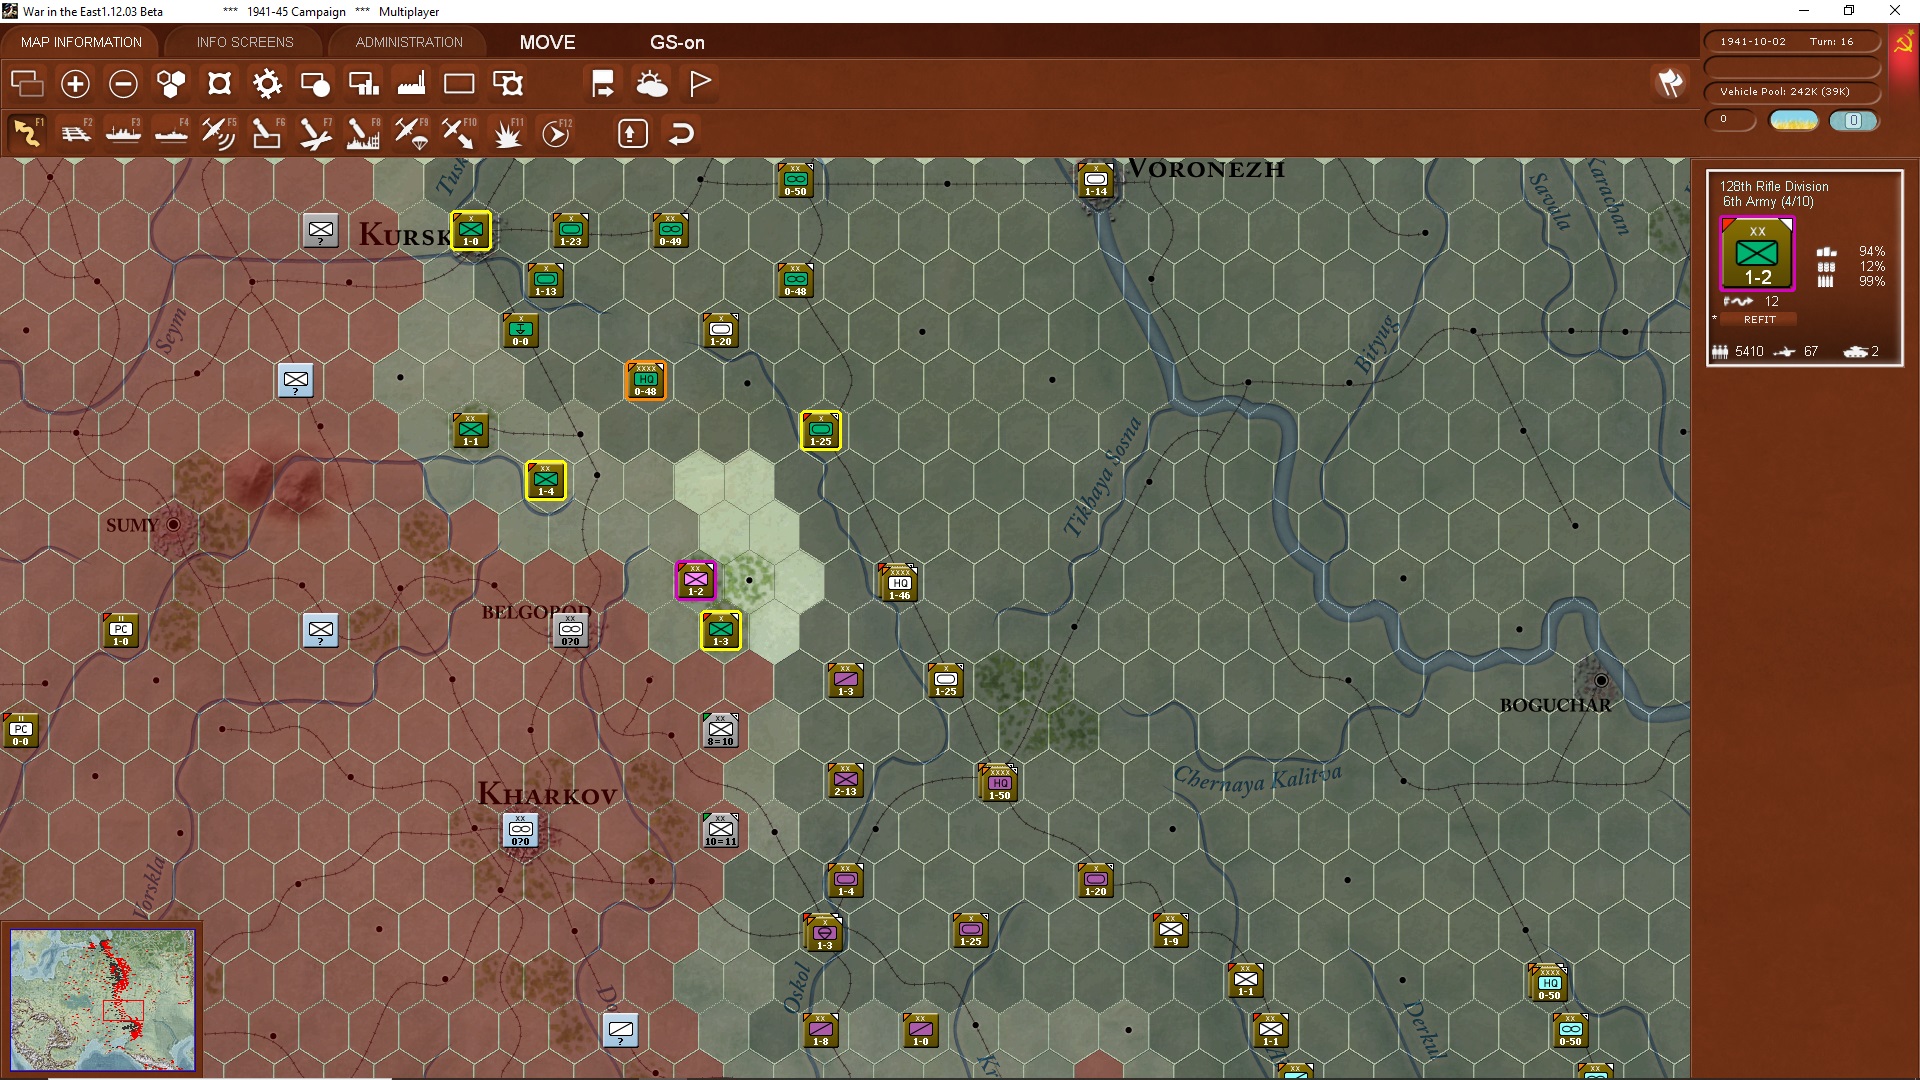Click the 1941-10-02 Turn 16 date field

coord(1790,42)
